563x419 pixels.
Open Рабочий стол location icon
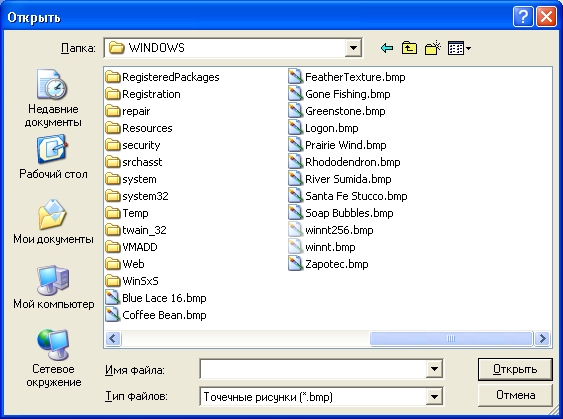click(52, 149)
